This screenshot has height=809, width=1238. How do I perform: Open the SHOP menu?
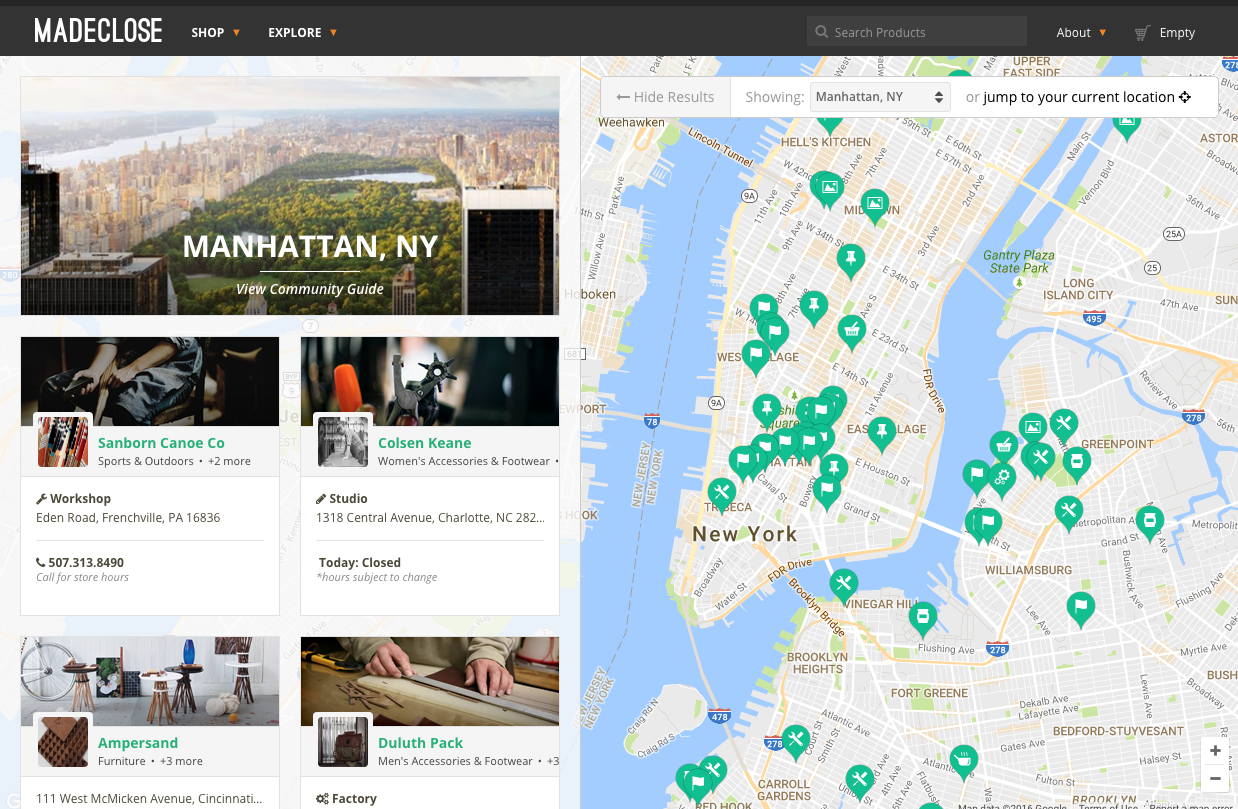coord(215,32)
